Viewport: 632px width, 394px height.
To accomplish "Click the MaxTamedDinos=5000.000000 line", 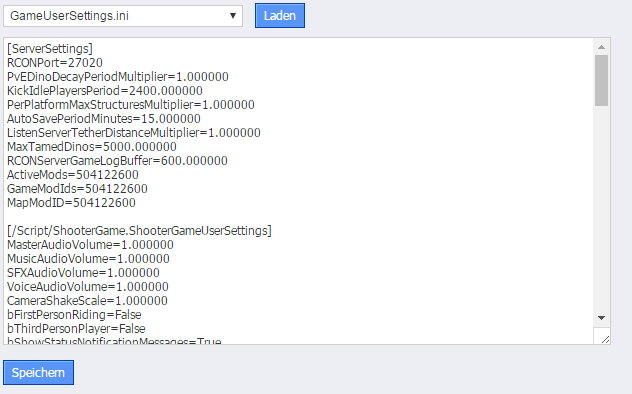I will pos(92,147).
